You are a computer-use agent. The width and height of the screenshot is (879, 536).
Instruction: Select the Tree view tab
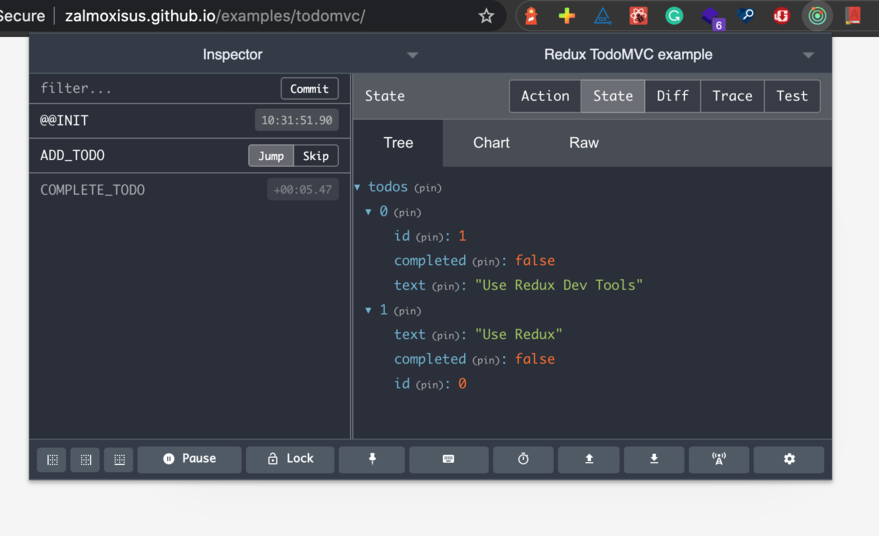(398, 143)
